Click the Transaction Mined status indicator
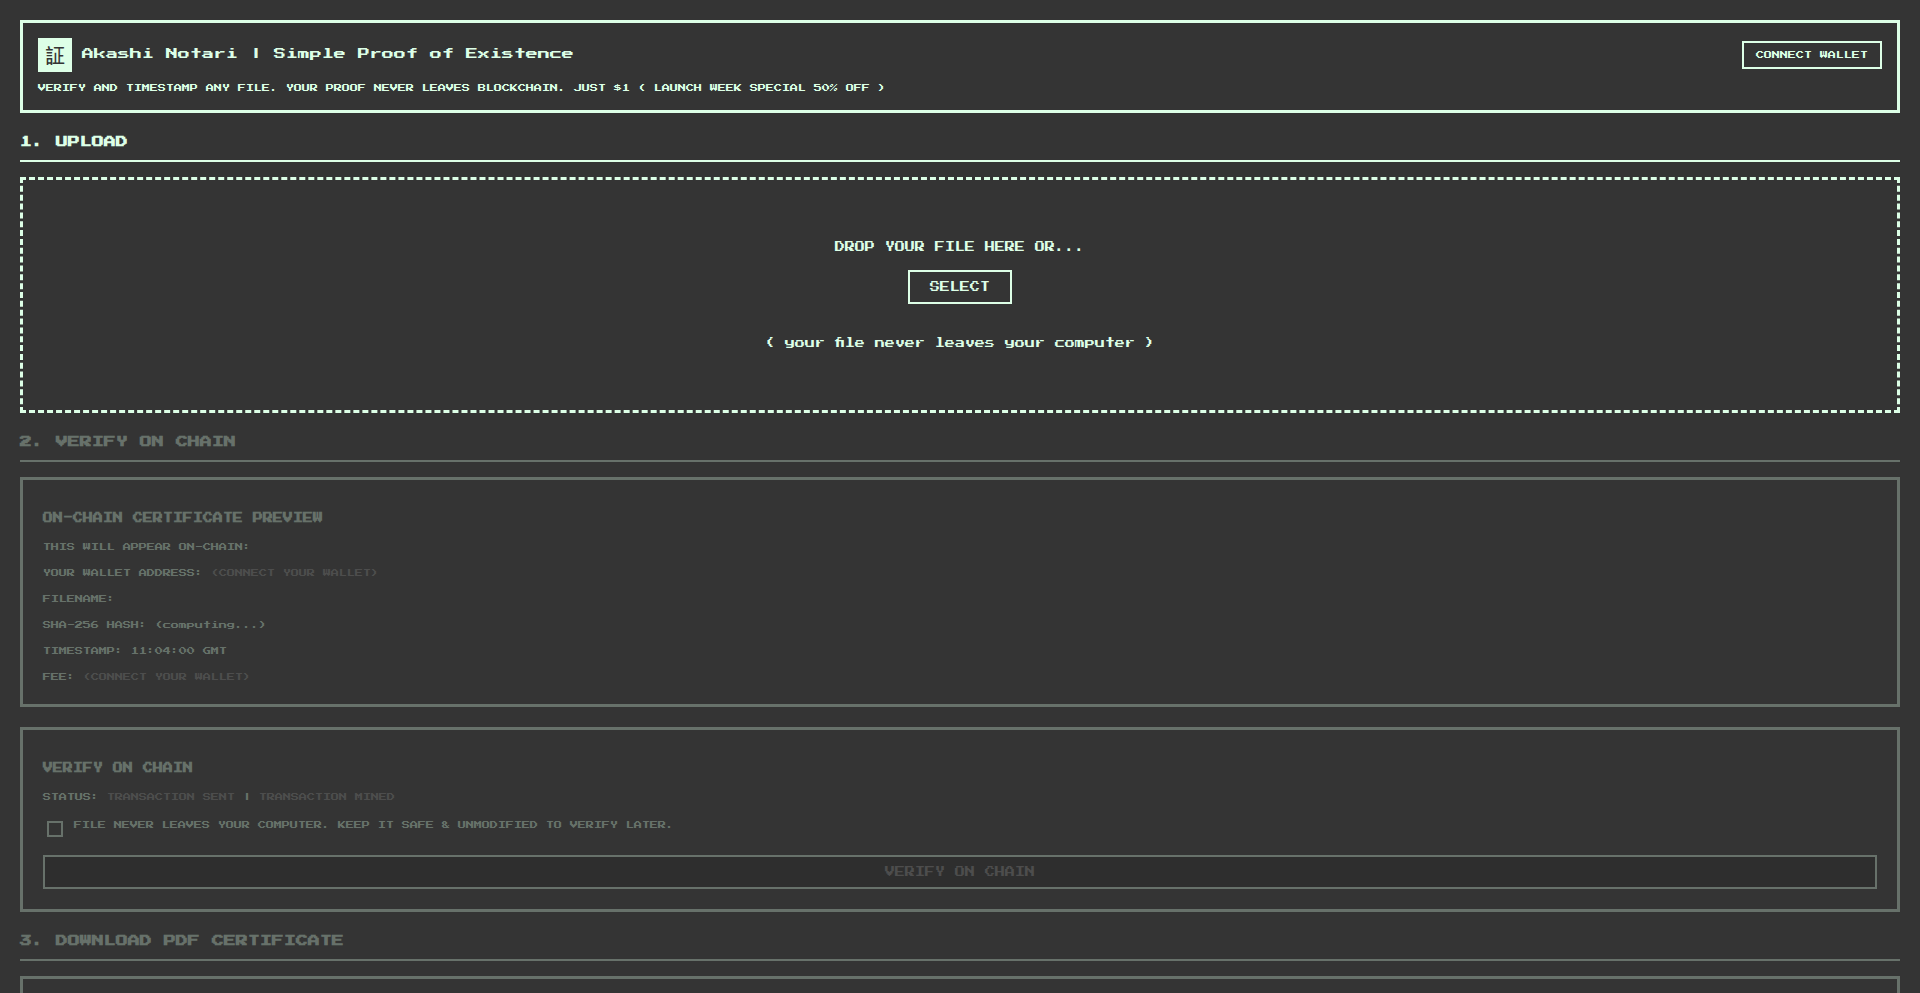 327,797
